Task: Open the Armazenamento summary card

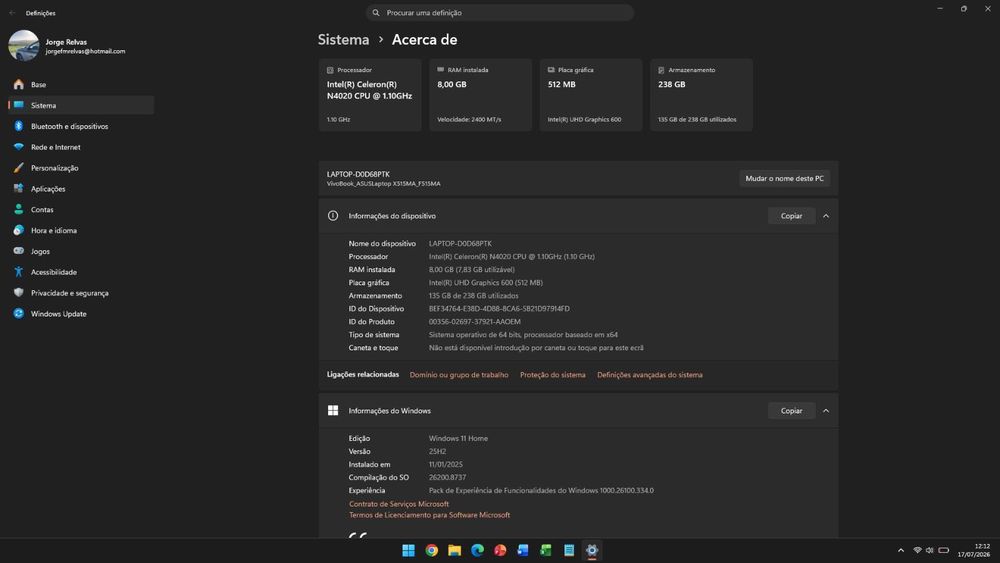Action: click(702, 95)
